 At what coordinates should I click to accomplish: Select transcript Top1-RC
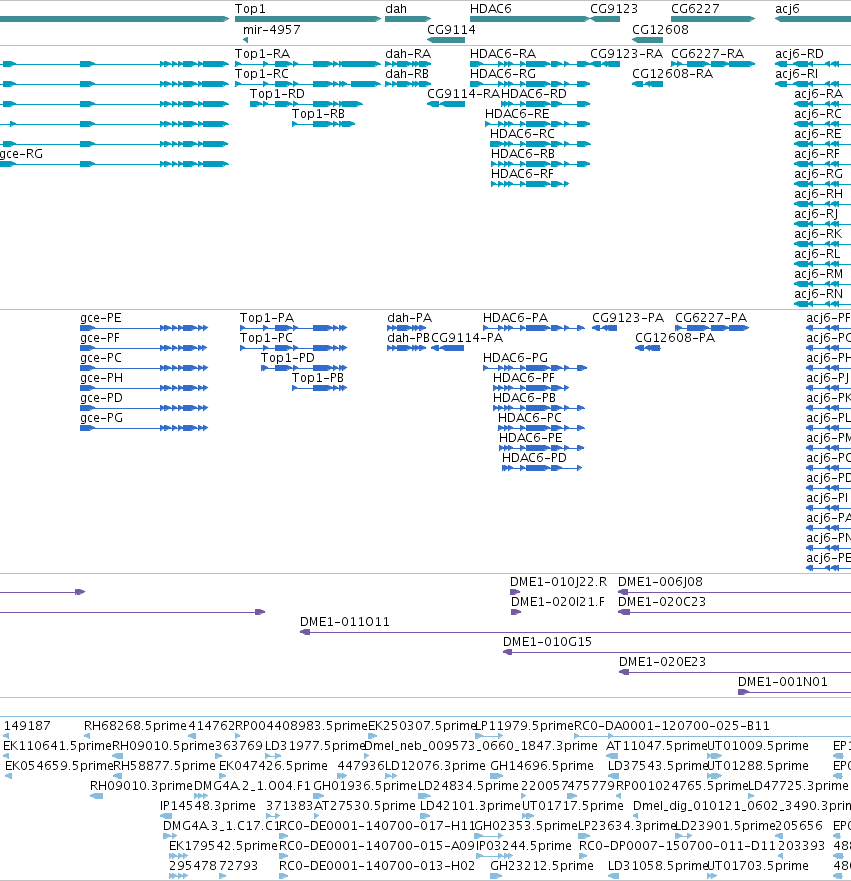tap(308, 84)
